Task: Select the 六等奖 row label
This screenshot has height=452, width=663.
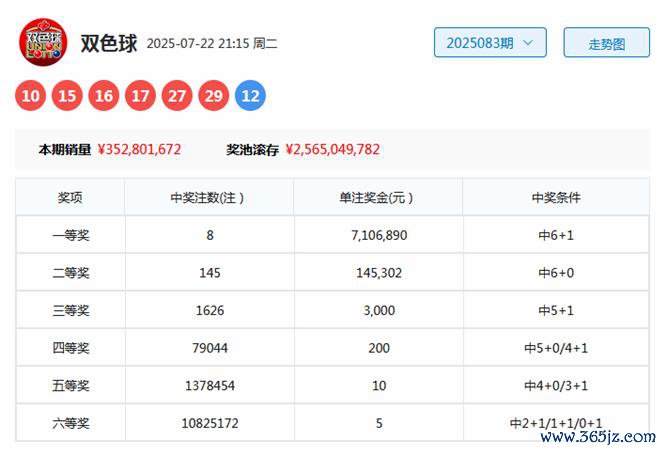Action: [71, 423]
